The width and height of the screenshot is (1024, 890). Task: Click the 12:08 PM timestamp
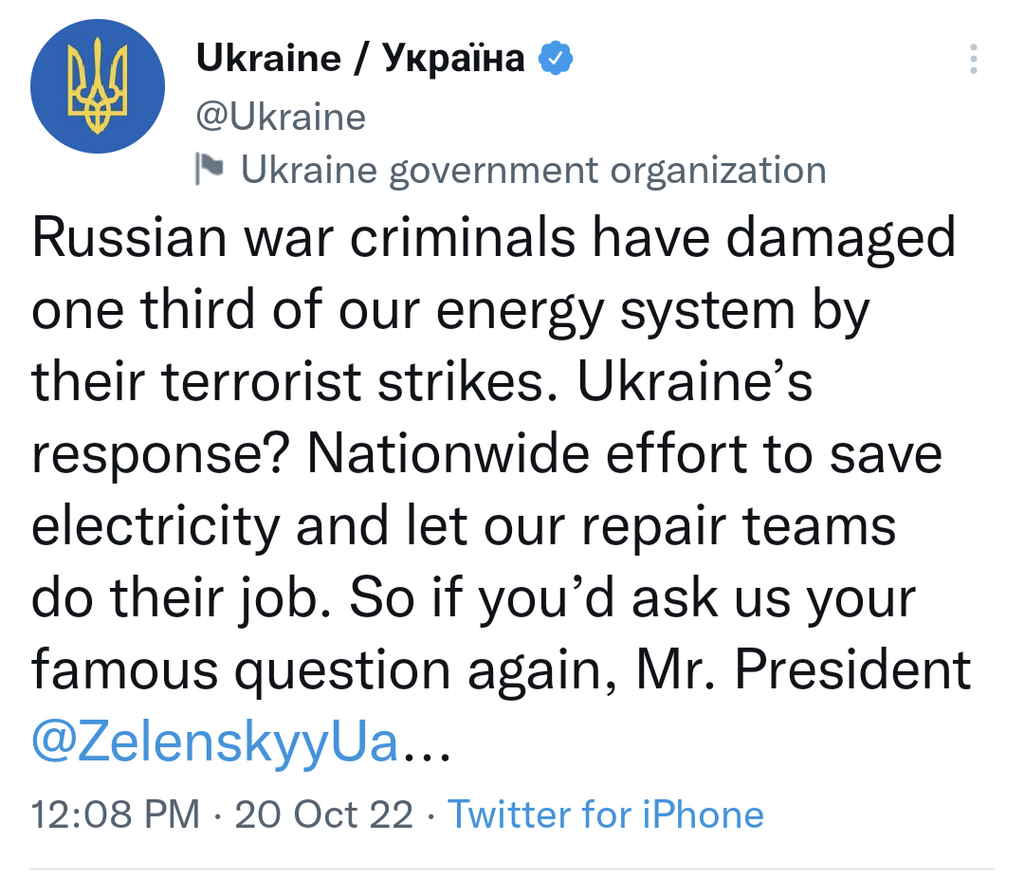[x=116, y=814]
